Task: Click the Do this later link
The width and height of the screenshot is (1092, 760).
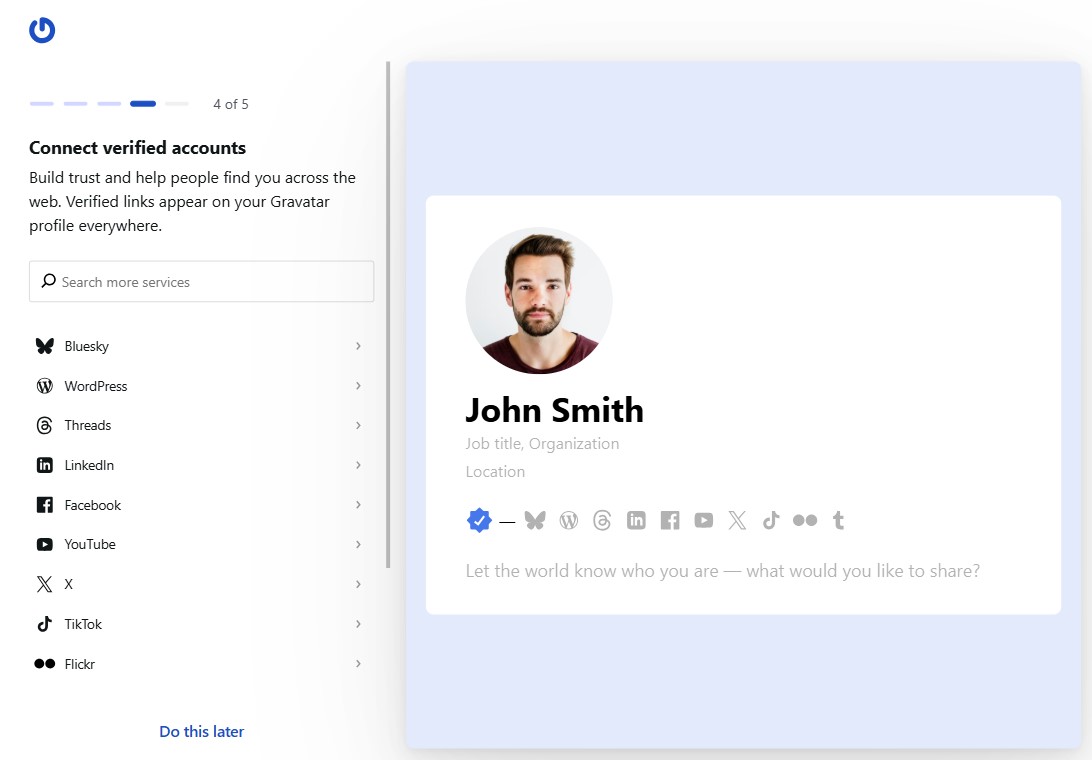Action: (201, 731)
